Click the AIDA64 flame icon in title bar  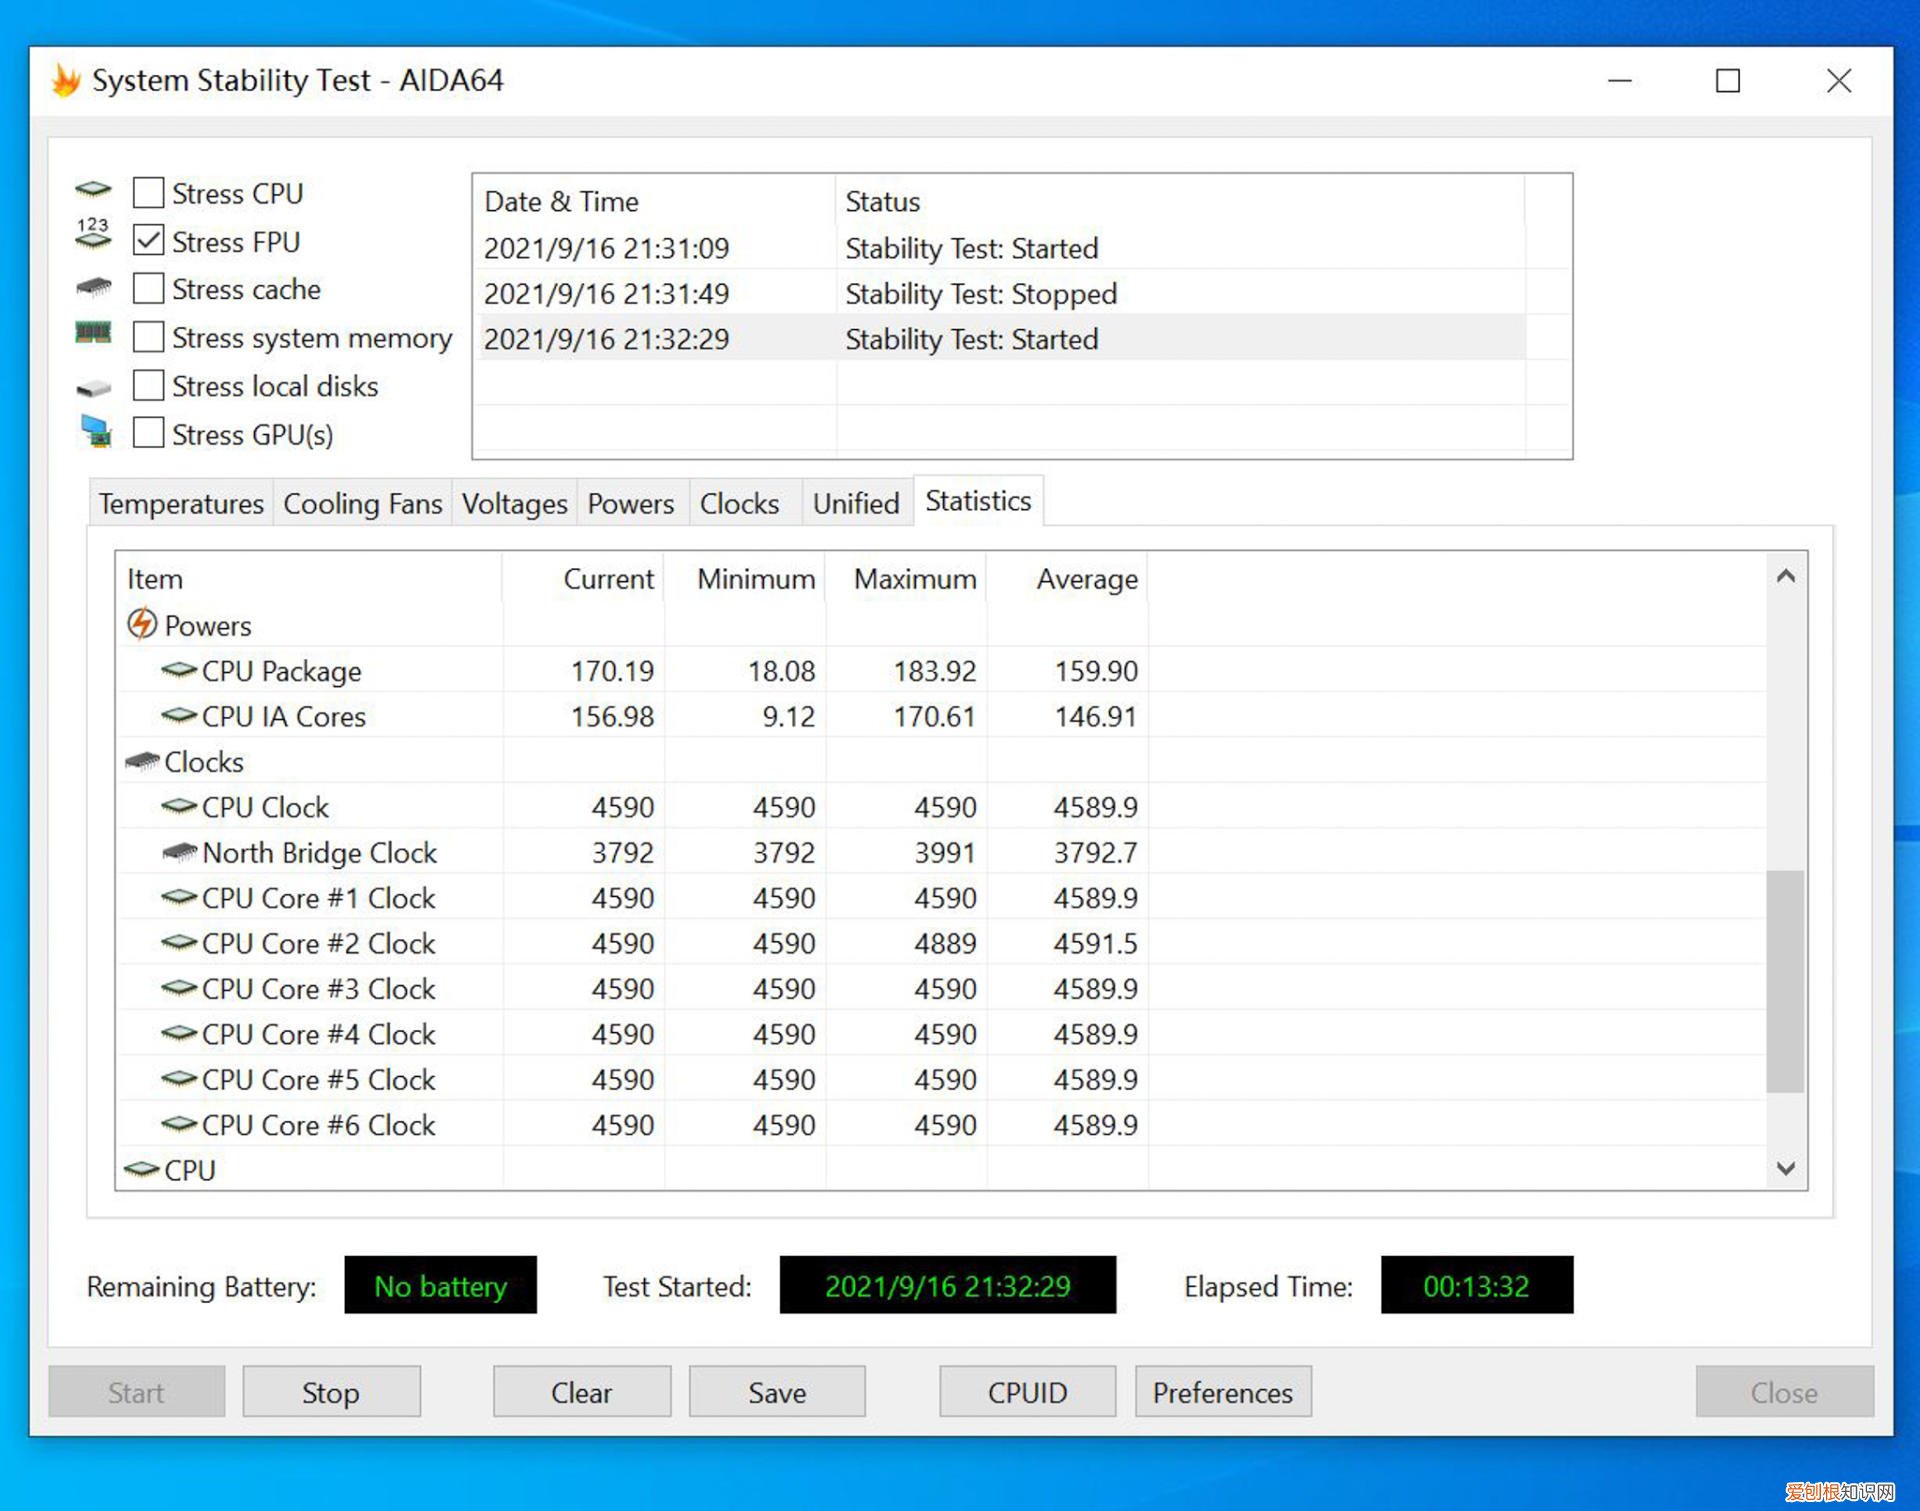tap(66, 80)
